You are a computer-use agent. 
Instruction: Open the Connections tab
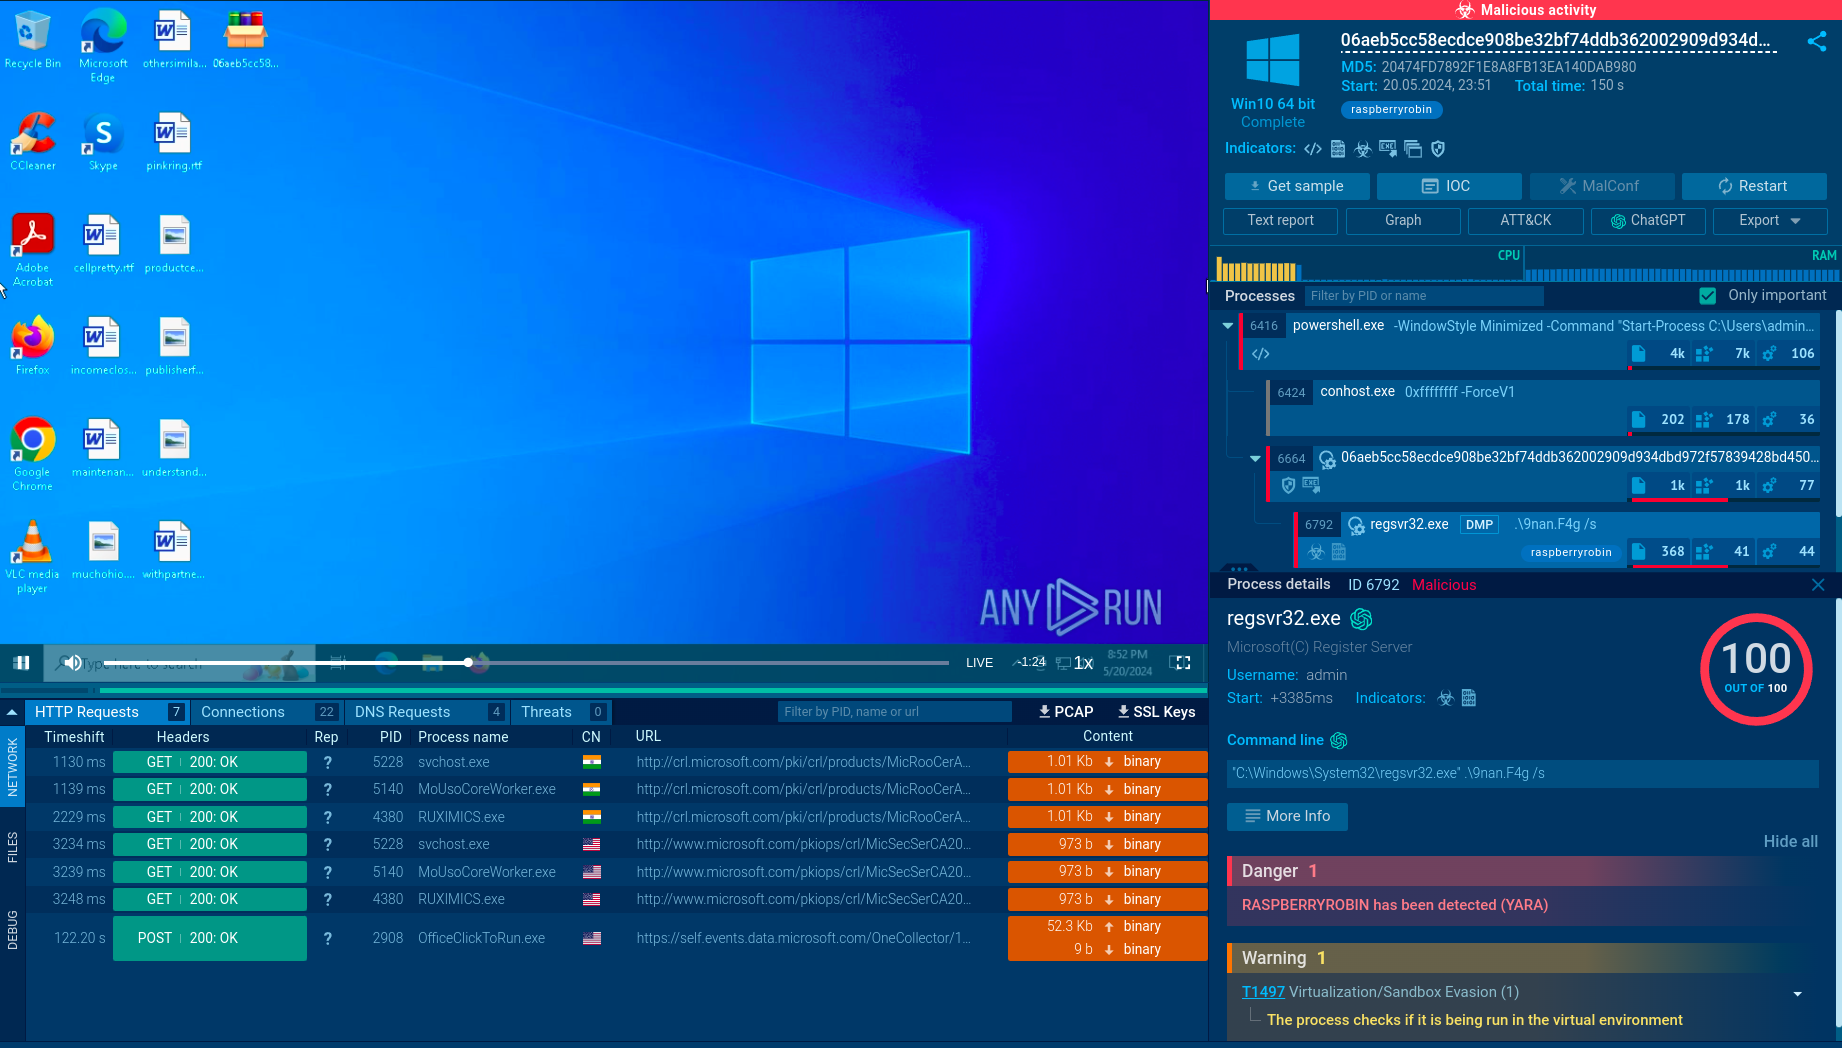pos(243,712)
